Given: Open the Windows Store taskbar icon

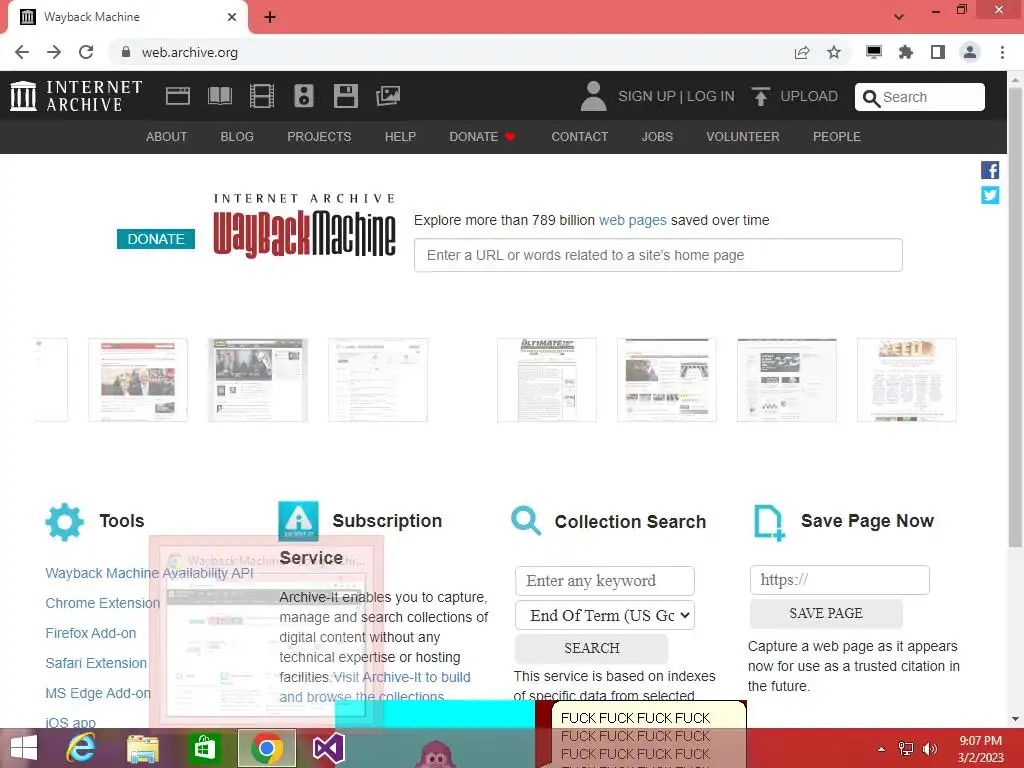Looking at the screenshot, I should (204, 748).
